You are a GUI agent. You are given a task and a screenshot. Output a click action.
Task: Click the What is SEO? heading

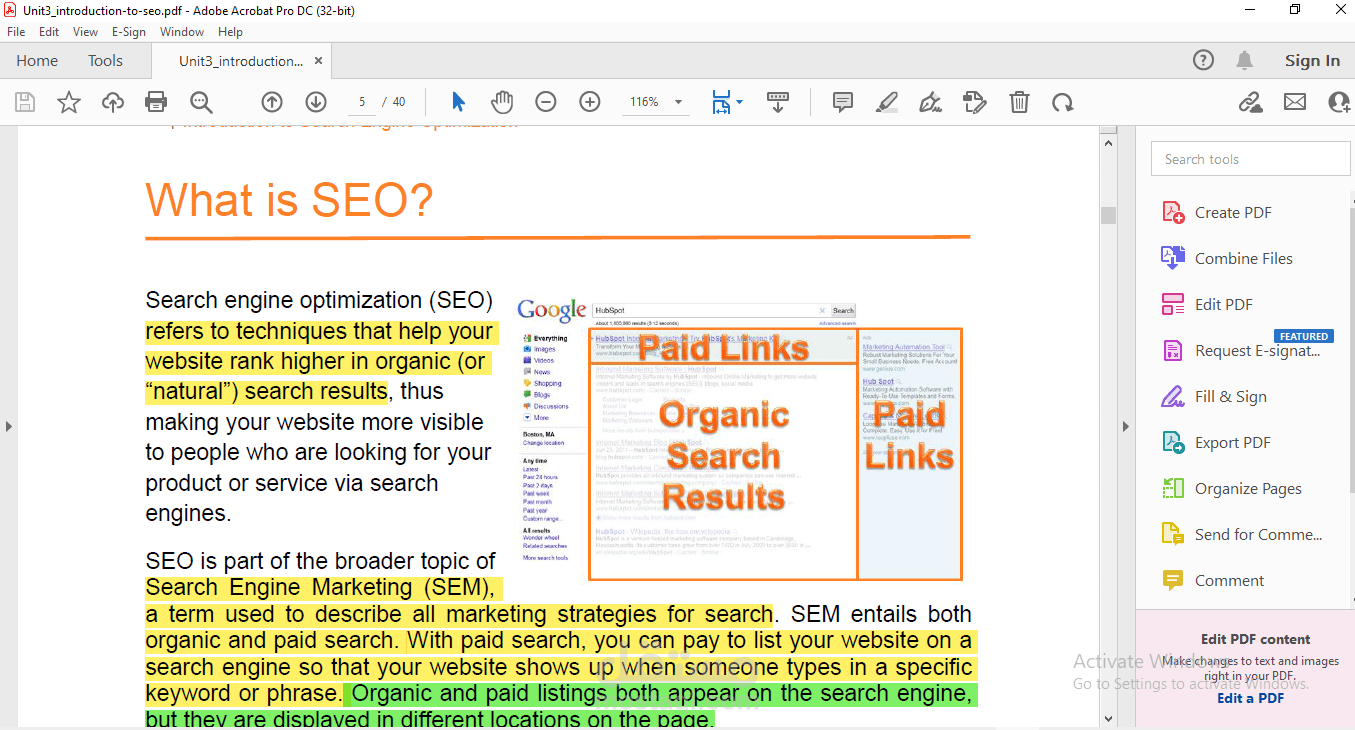coord(290,200)
